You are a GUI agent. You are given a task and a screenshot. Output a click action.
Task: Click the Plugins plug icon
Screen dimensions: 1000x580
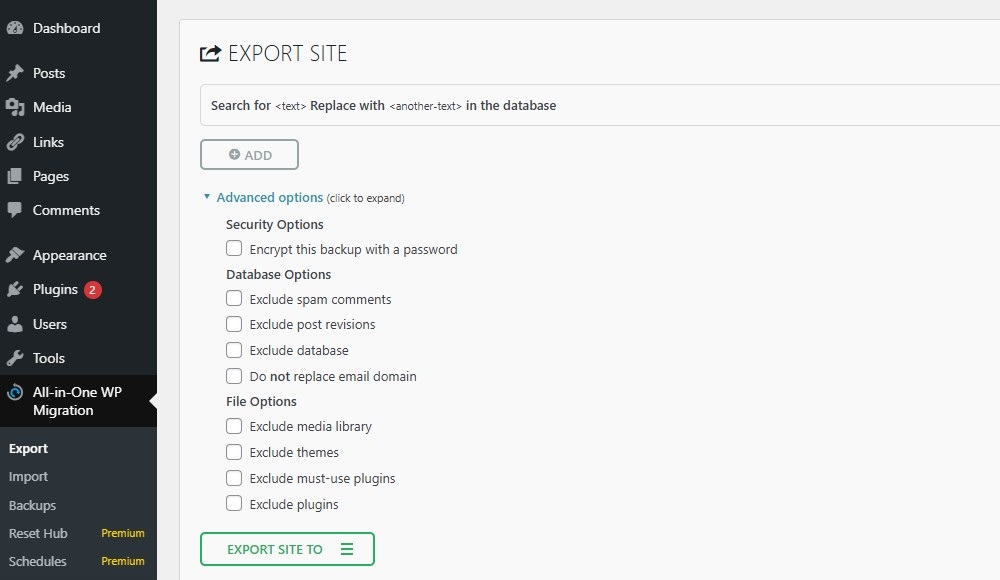click(x=15, y=290)
